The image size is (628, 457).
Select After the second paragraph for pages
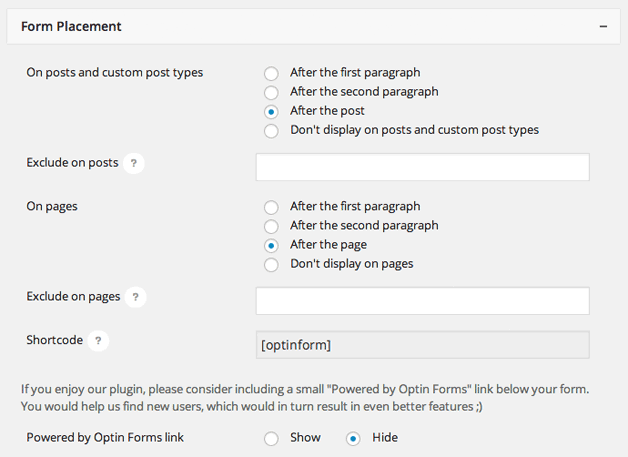(271, 226)
